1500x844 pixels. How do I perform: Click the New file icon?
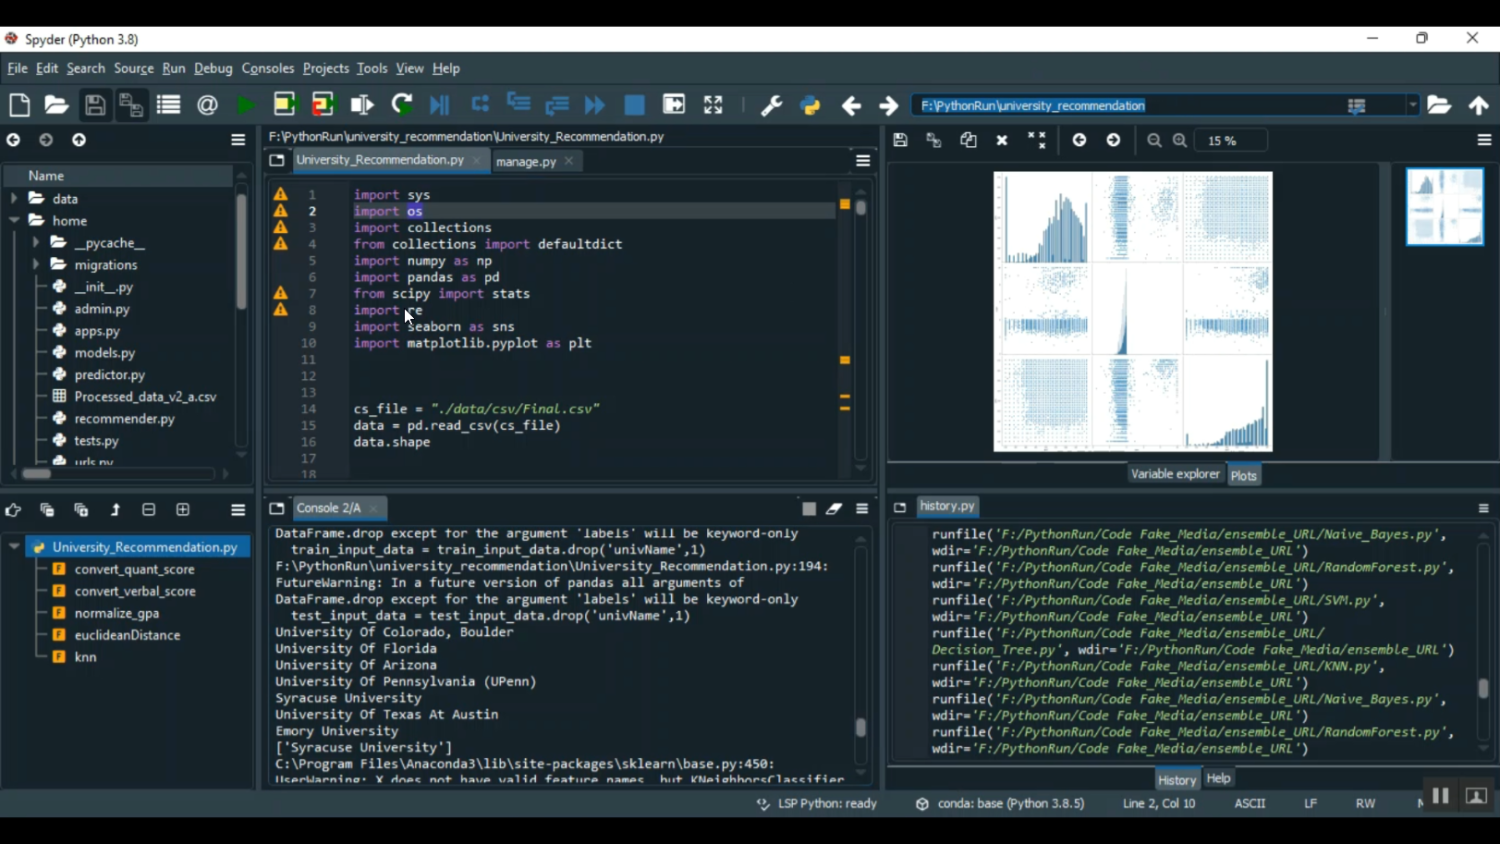[x=19, y=105]
